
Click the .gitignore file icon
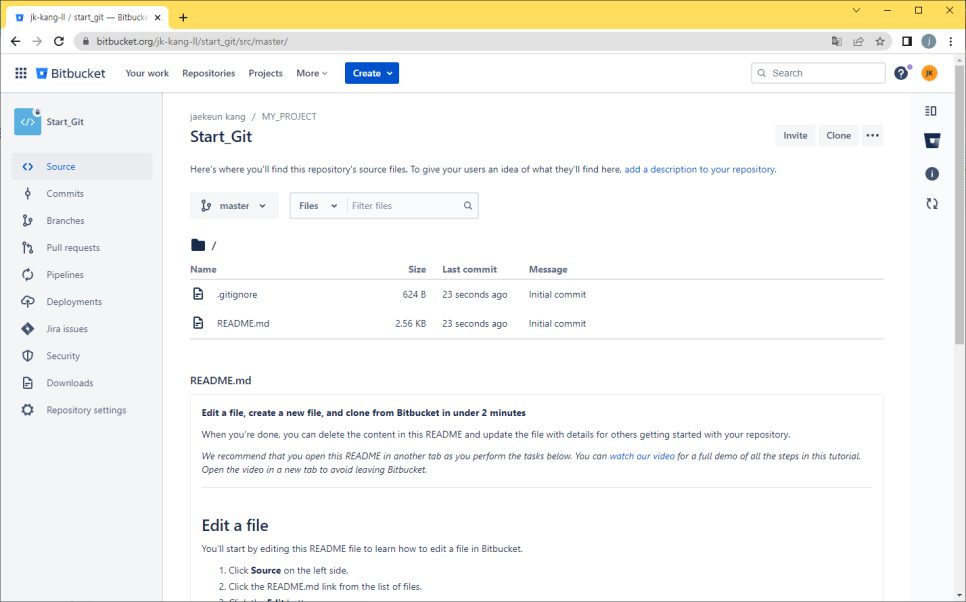198,294
